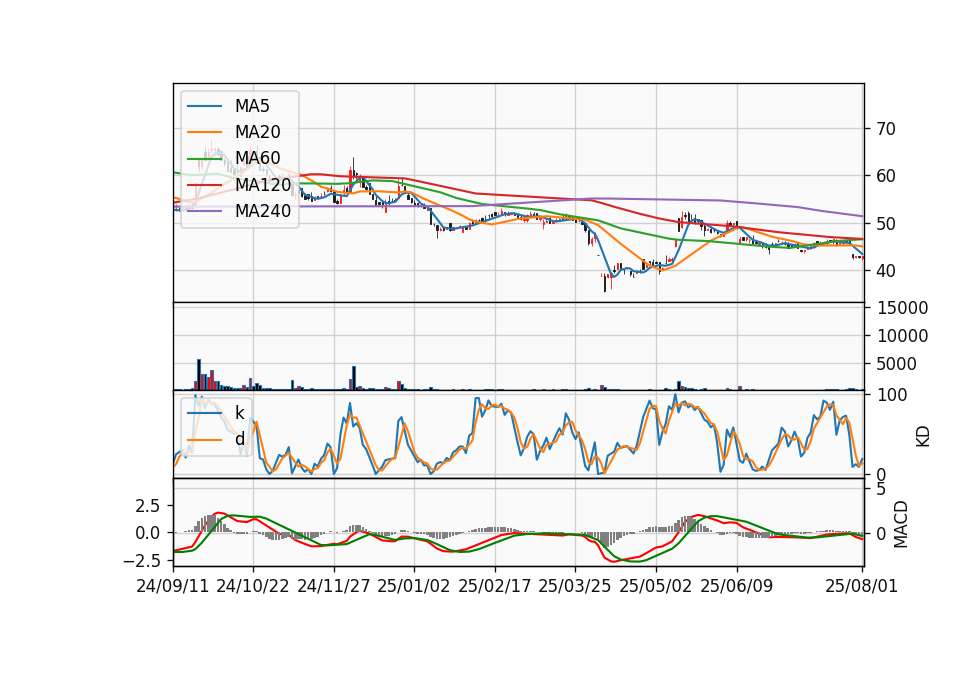Click the blue MA5 legend line sample
This screenshot has width=960, height=690.
coord(204,106)
